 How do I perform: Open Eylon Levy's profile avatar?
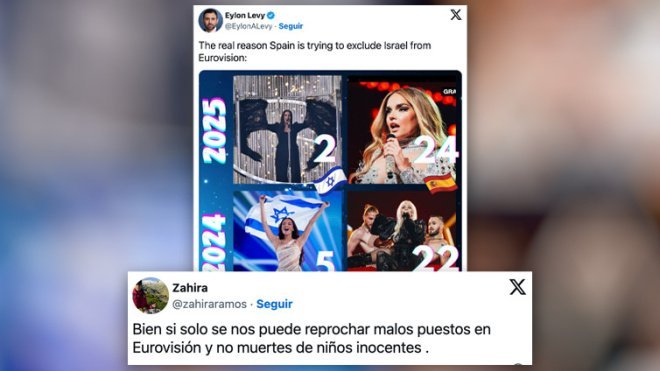(x=210, y=20)
